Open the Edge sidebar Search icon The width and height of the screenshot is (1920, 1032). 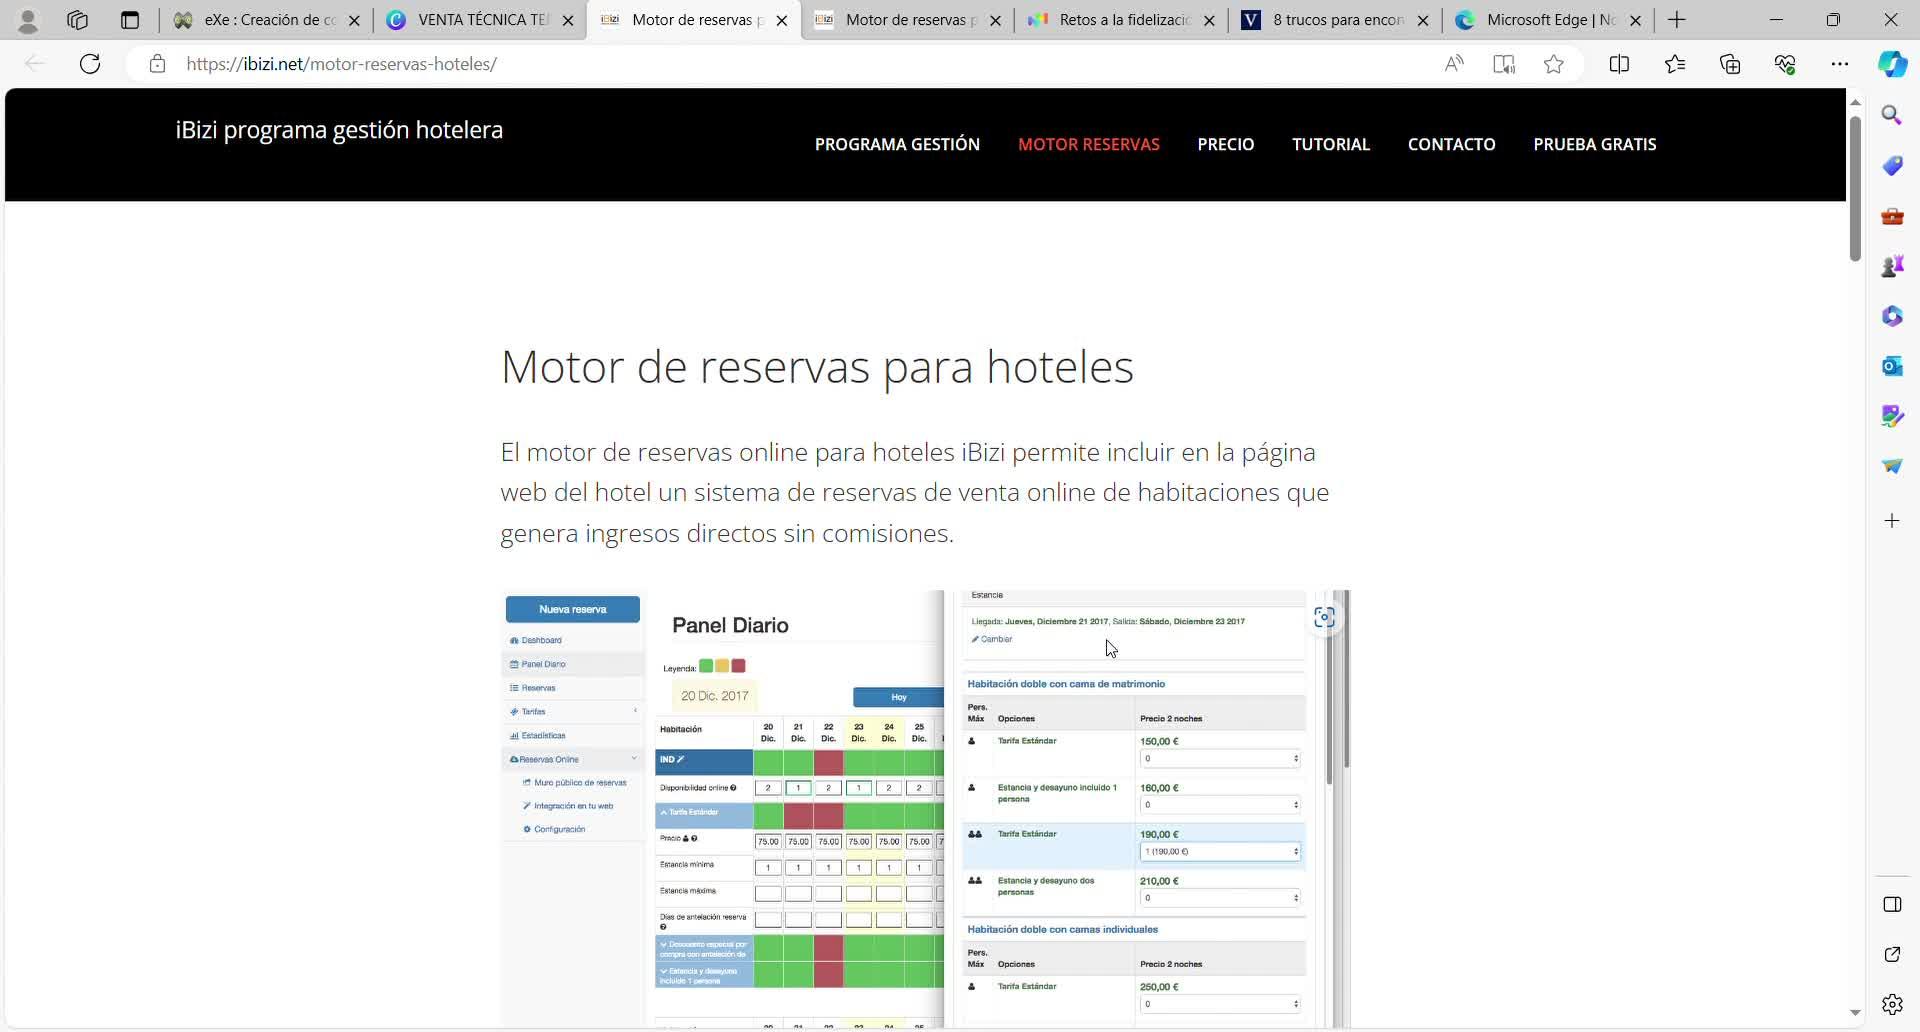pos(1892,115)
